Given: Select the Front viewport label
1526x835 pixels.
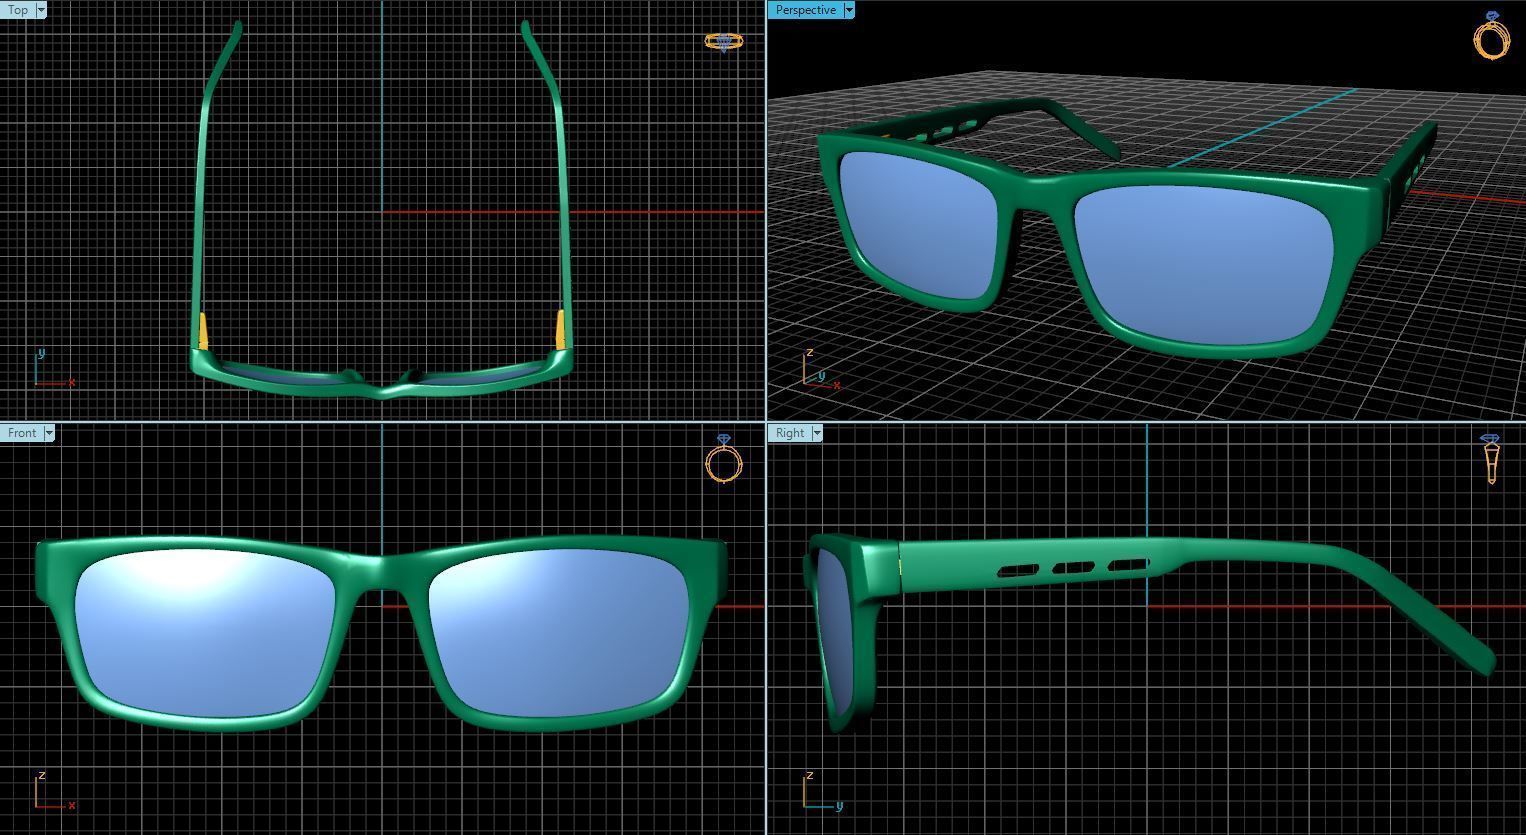Looking at the screenshot, I should 21,433.
